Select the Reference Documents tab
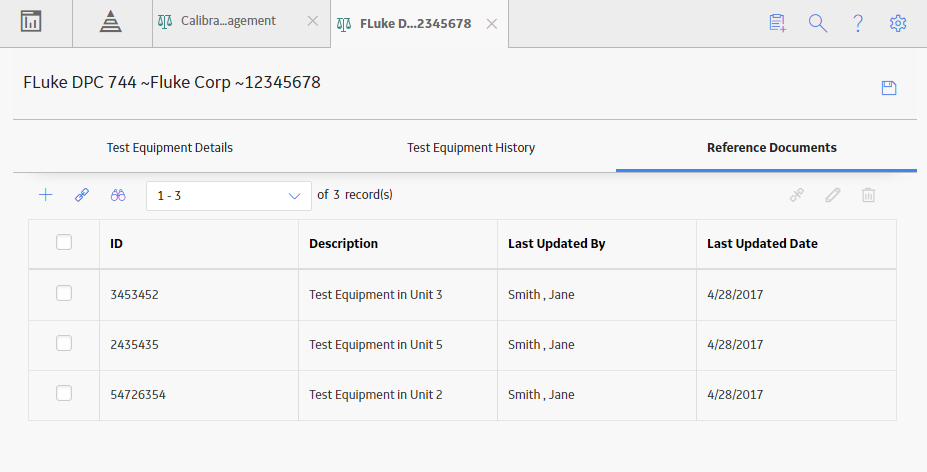The image size is (927, 472). (772, 148)
